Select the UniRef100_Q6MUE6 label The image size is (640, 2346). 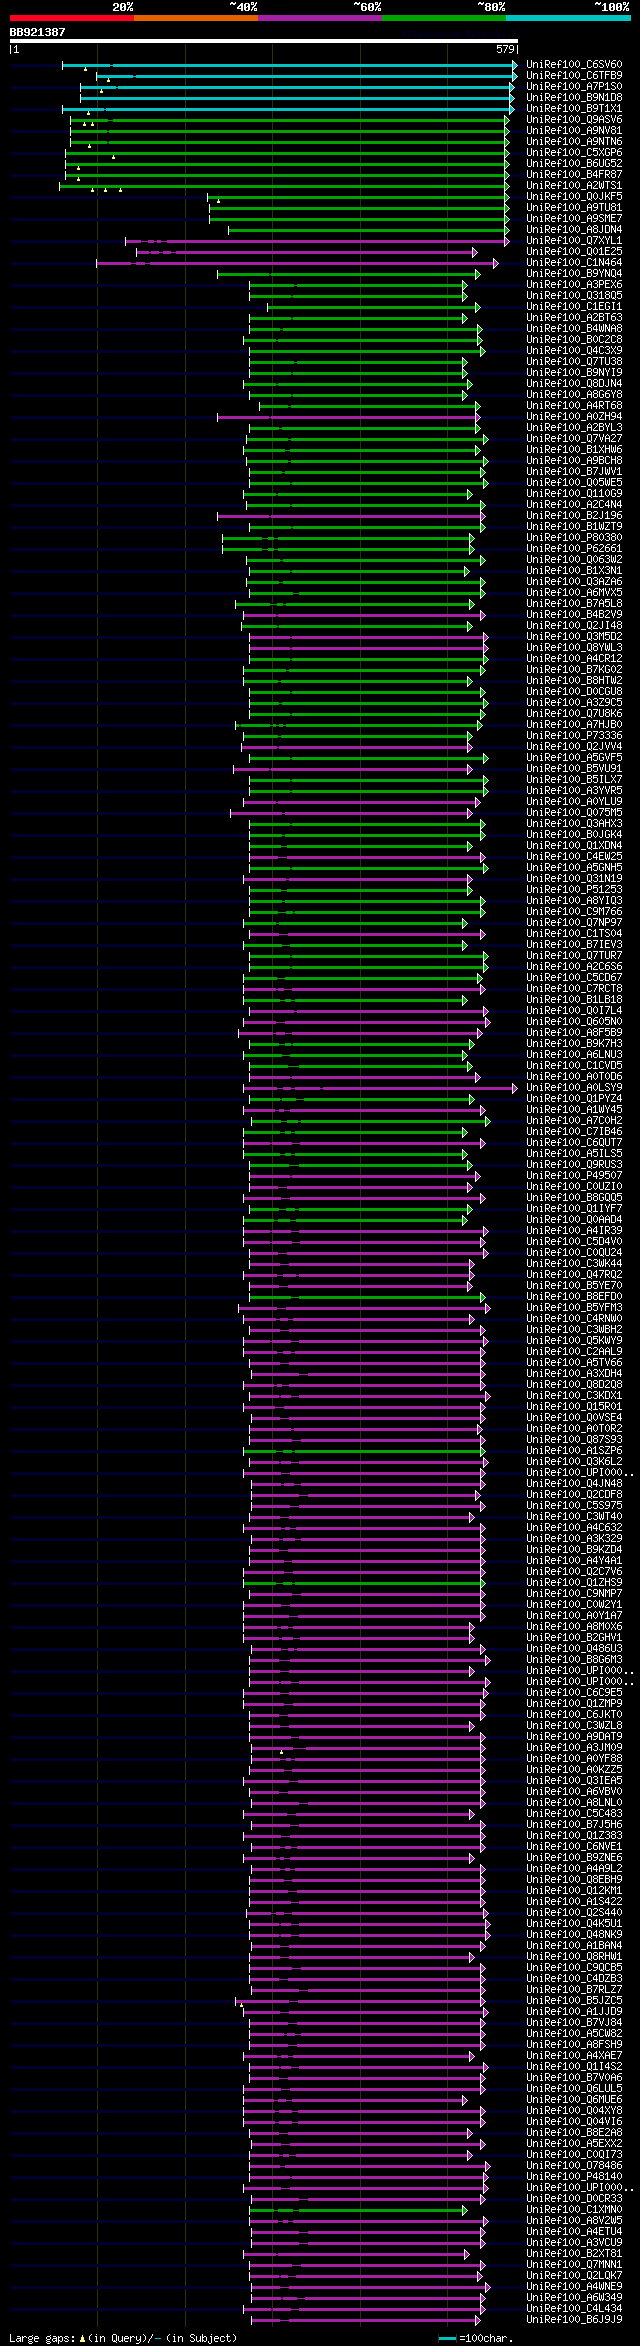[574, 2100]
